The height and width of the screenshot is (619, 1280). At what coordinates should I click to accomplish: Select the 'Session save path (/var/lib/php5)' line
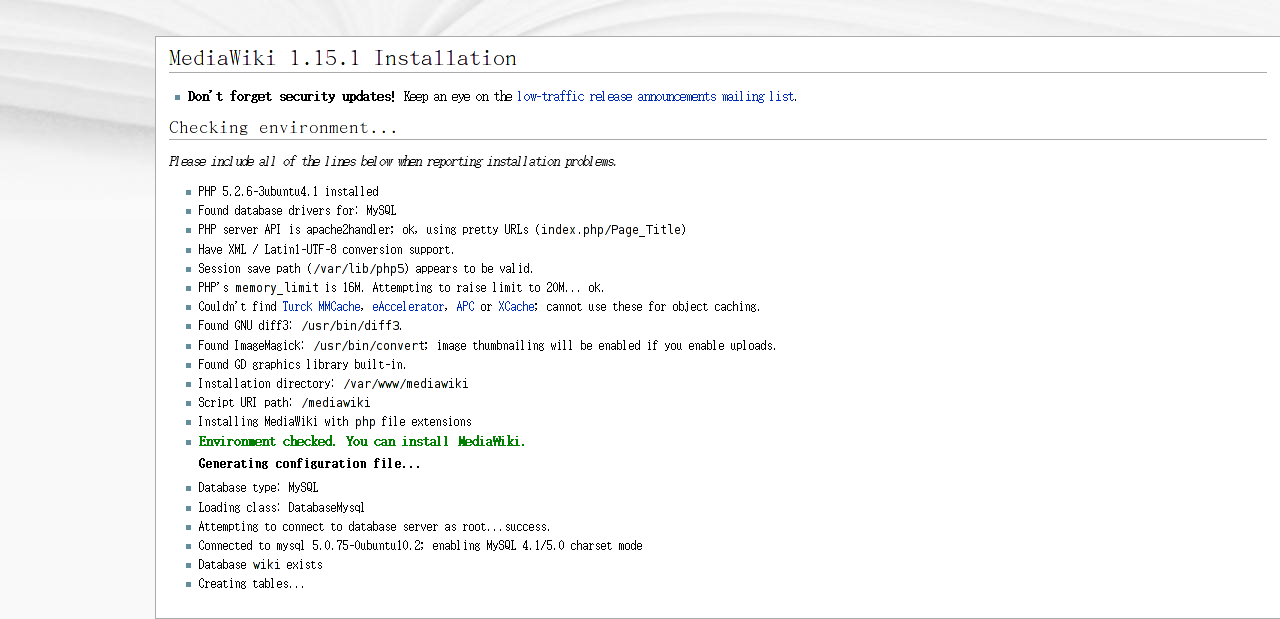click(x=366, y=269)
